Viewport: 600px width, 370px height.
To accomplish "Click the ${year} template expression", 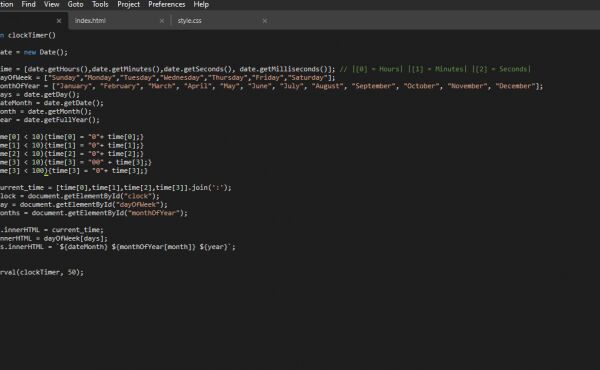I will (x=214, y=247).
